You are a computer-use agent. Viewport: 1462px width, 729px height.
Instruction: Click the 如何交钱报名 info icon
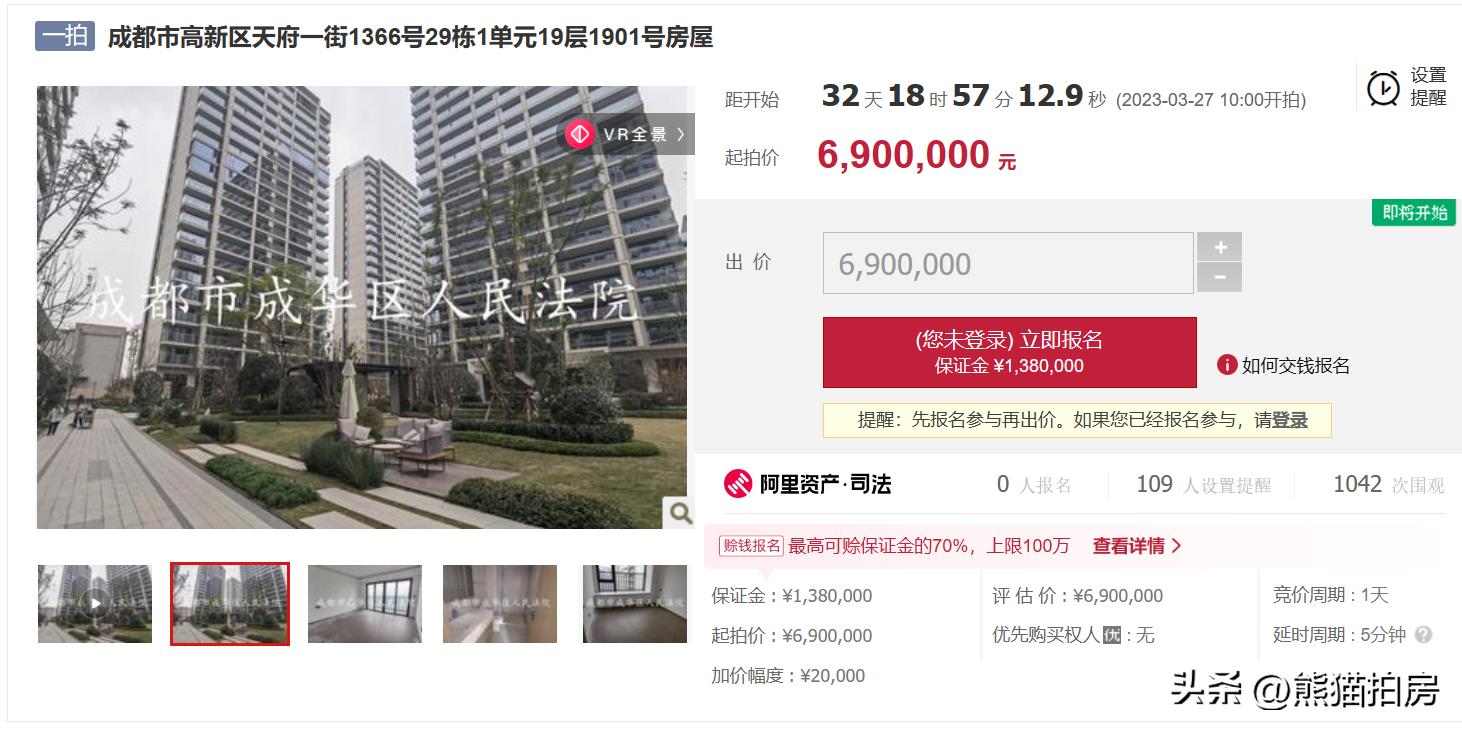(x=1227, y=365)
